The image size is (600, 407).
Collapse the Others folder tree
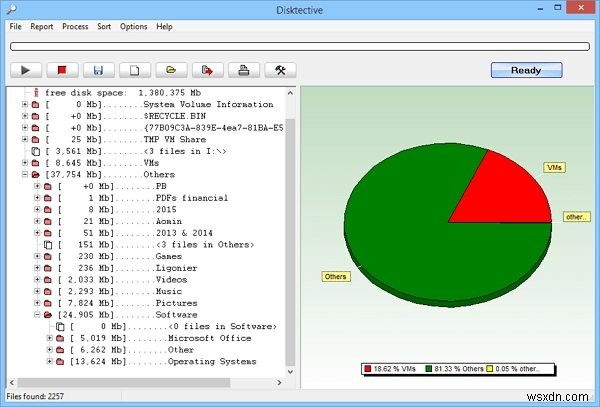point(25,174)
